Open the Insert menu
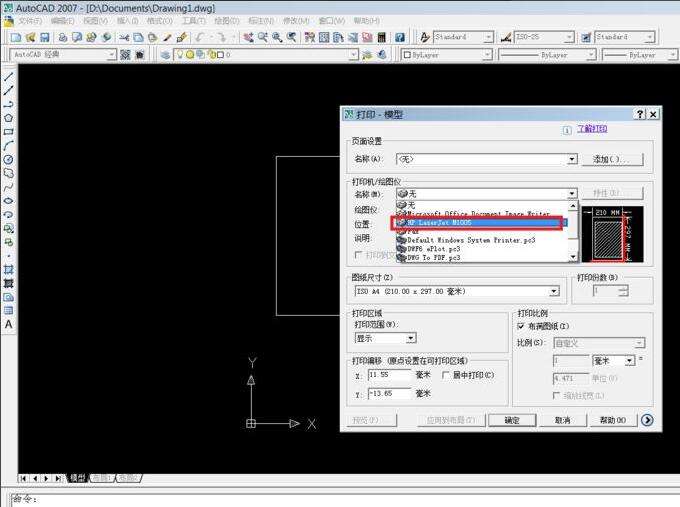Viewport: 680px width, 507px height. [x=127, y=21]
